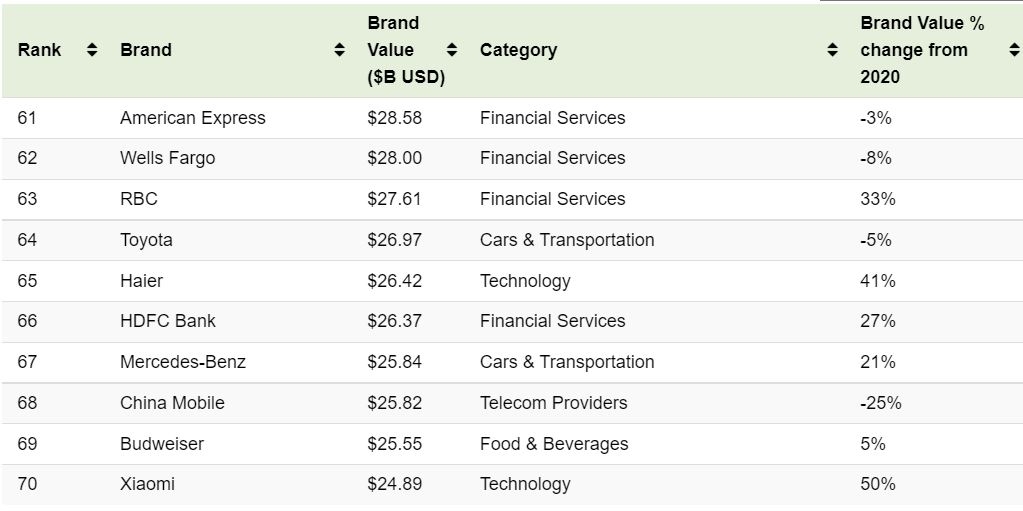Viewport: 1023px width, 511px height.
Task: Click the Rank column header text
Action: pyautogui.click(x=39, y=50)
